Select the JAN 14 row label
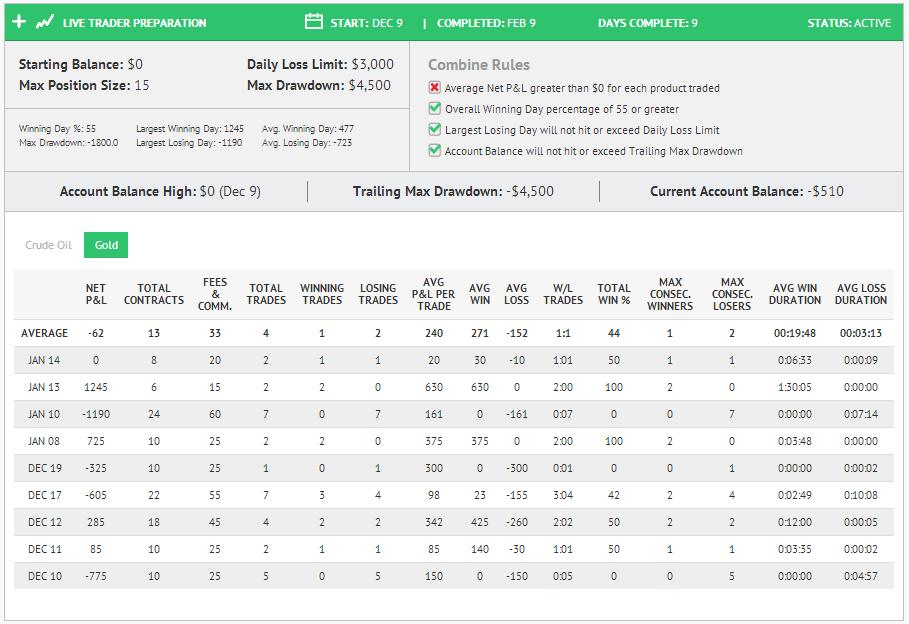909x624 pixels. point(44,360)
